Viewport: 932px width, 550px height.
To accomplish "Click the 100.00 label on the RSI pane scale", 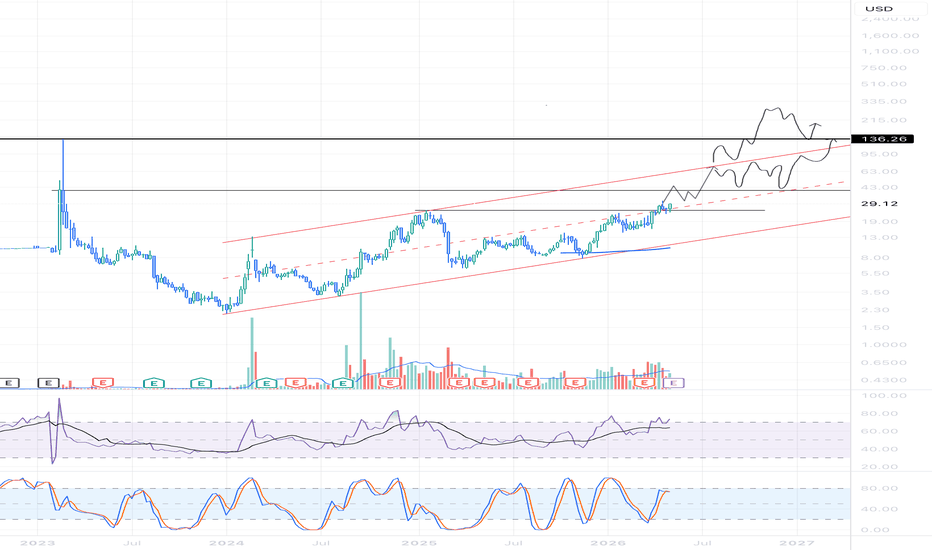I will click(882, 395).
